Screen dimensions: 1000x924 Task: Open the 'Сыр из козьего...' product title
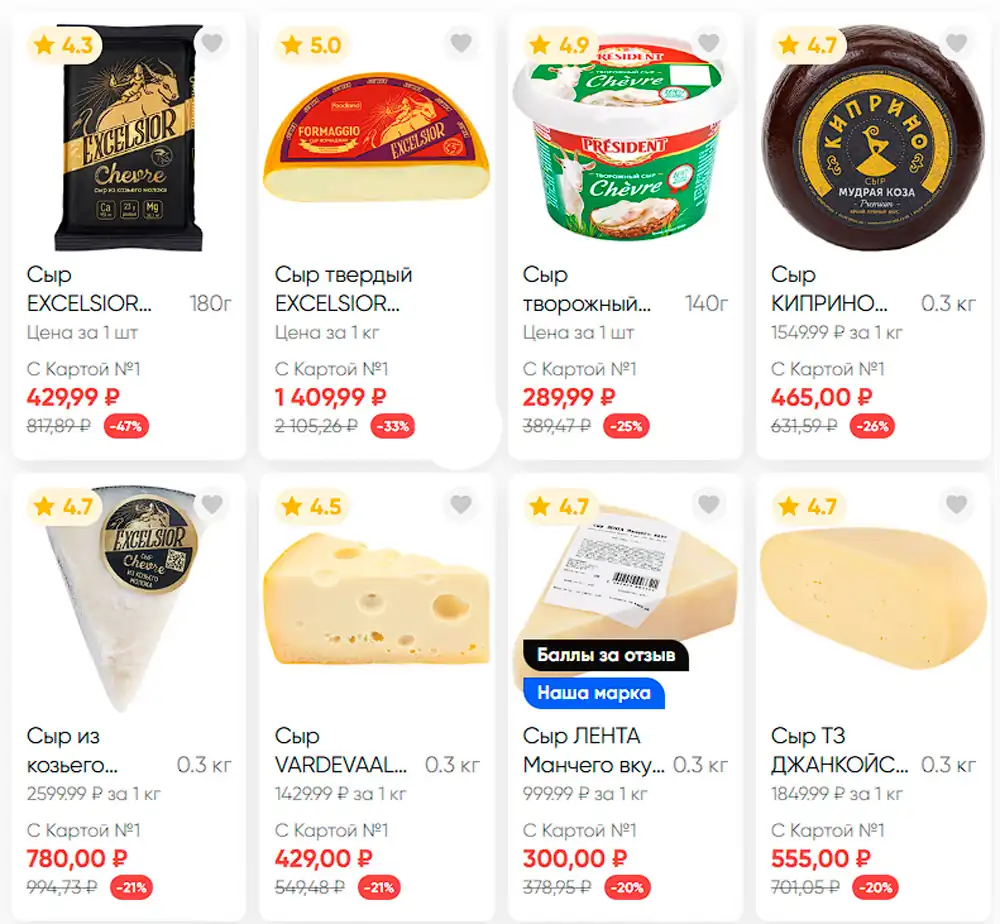click(x=72, y=750)
